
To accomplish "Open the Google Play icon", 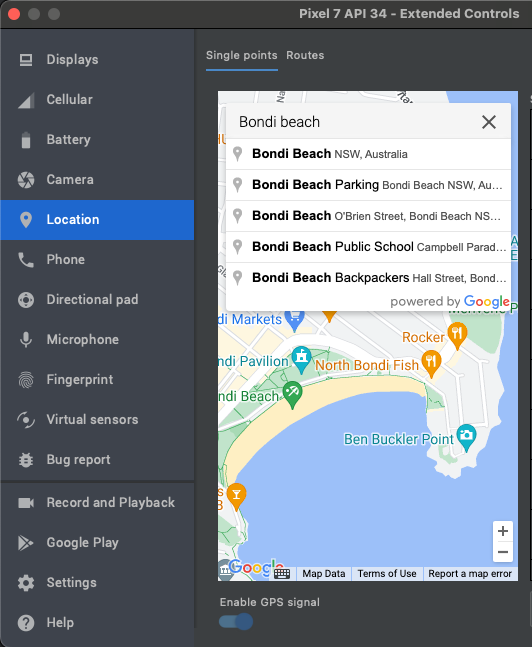I will coord(26,543).
